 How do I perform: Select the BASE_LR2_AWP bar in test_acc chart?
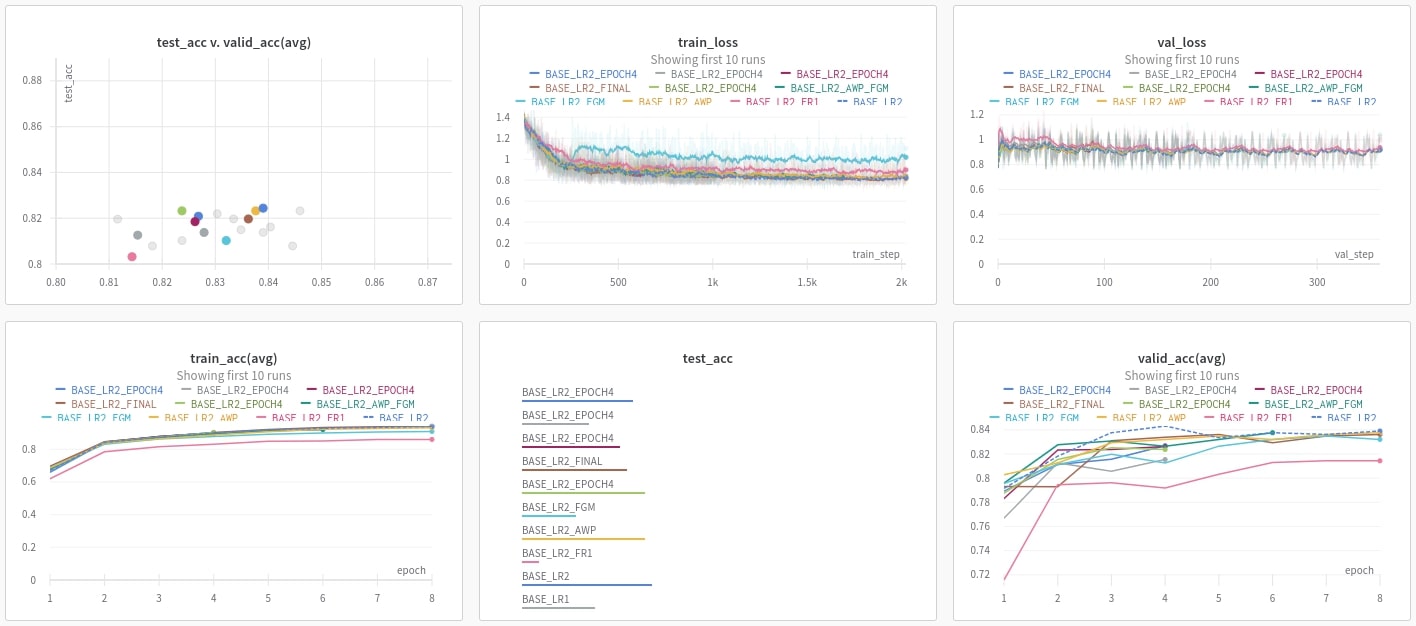(x=583, y=539)
